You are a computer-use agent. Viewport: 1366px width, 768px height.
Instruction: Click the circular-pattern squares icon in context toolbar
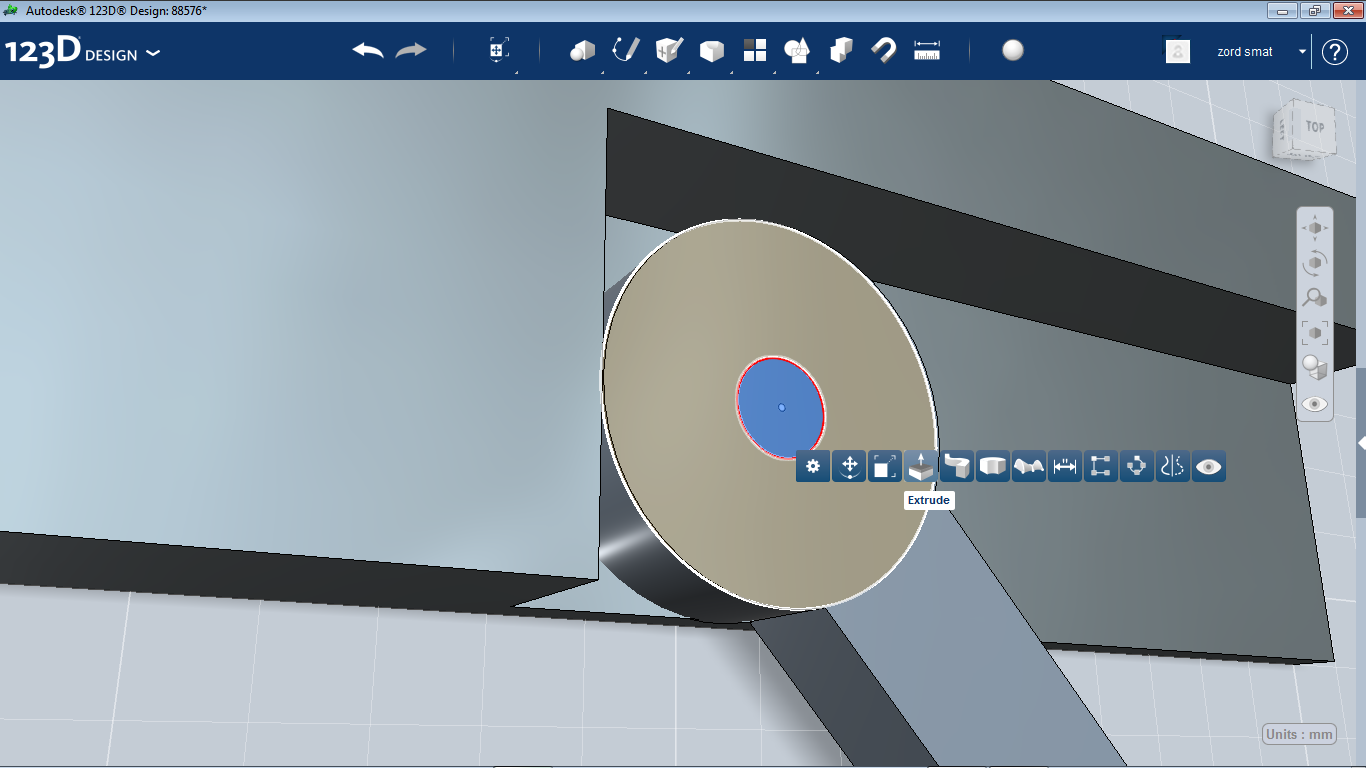tap(1137, 466)
